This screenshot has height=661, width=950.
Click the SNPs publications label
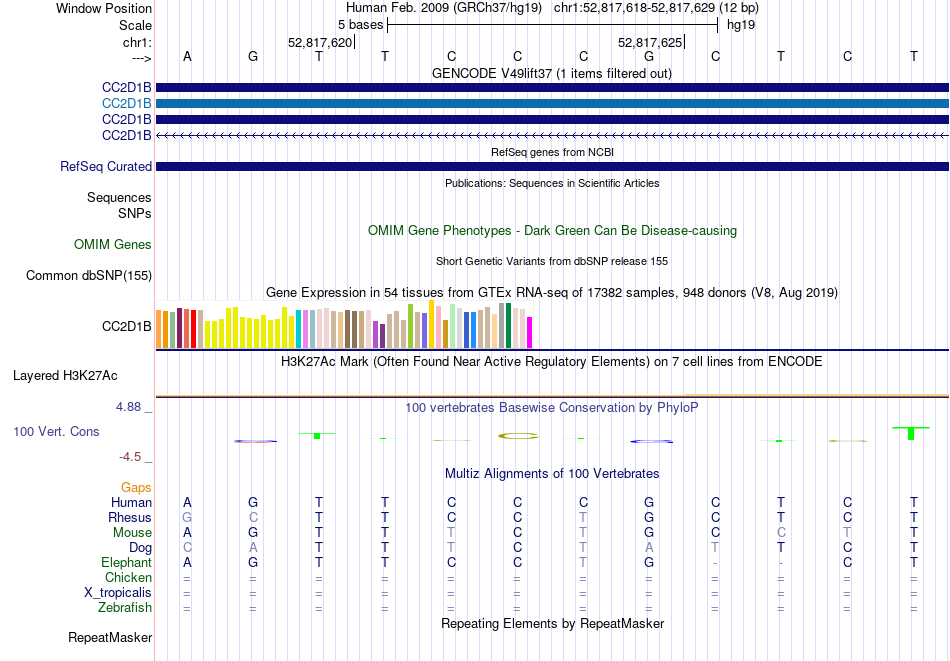pos(135,213)
